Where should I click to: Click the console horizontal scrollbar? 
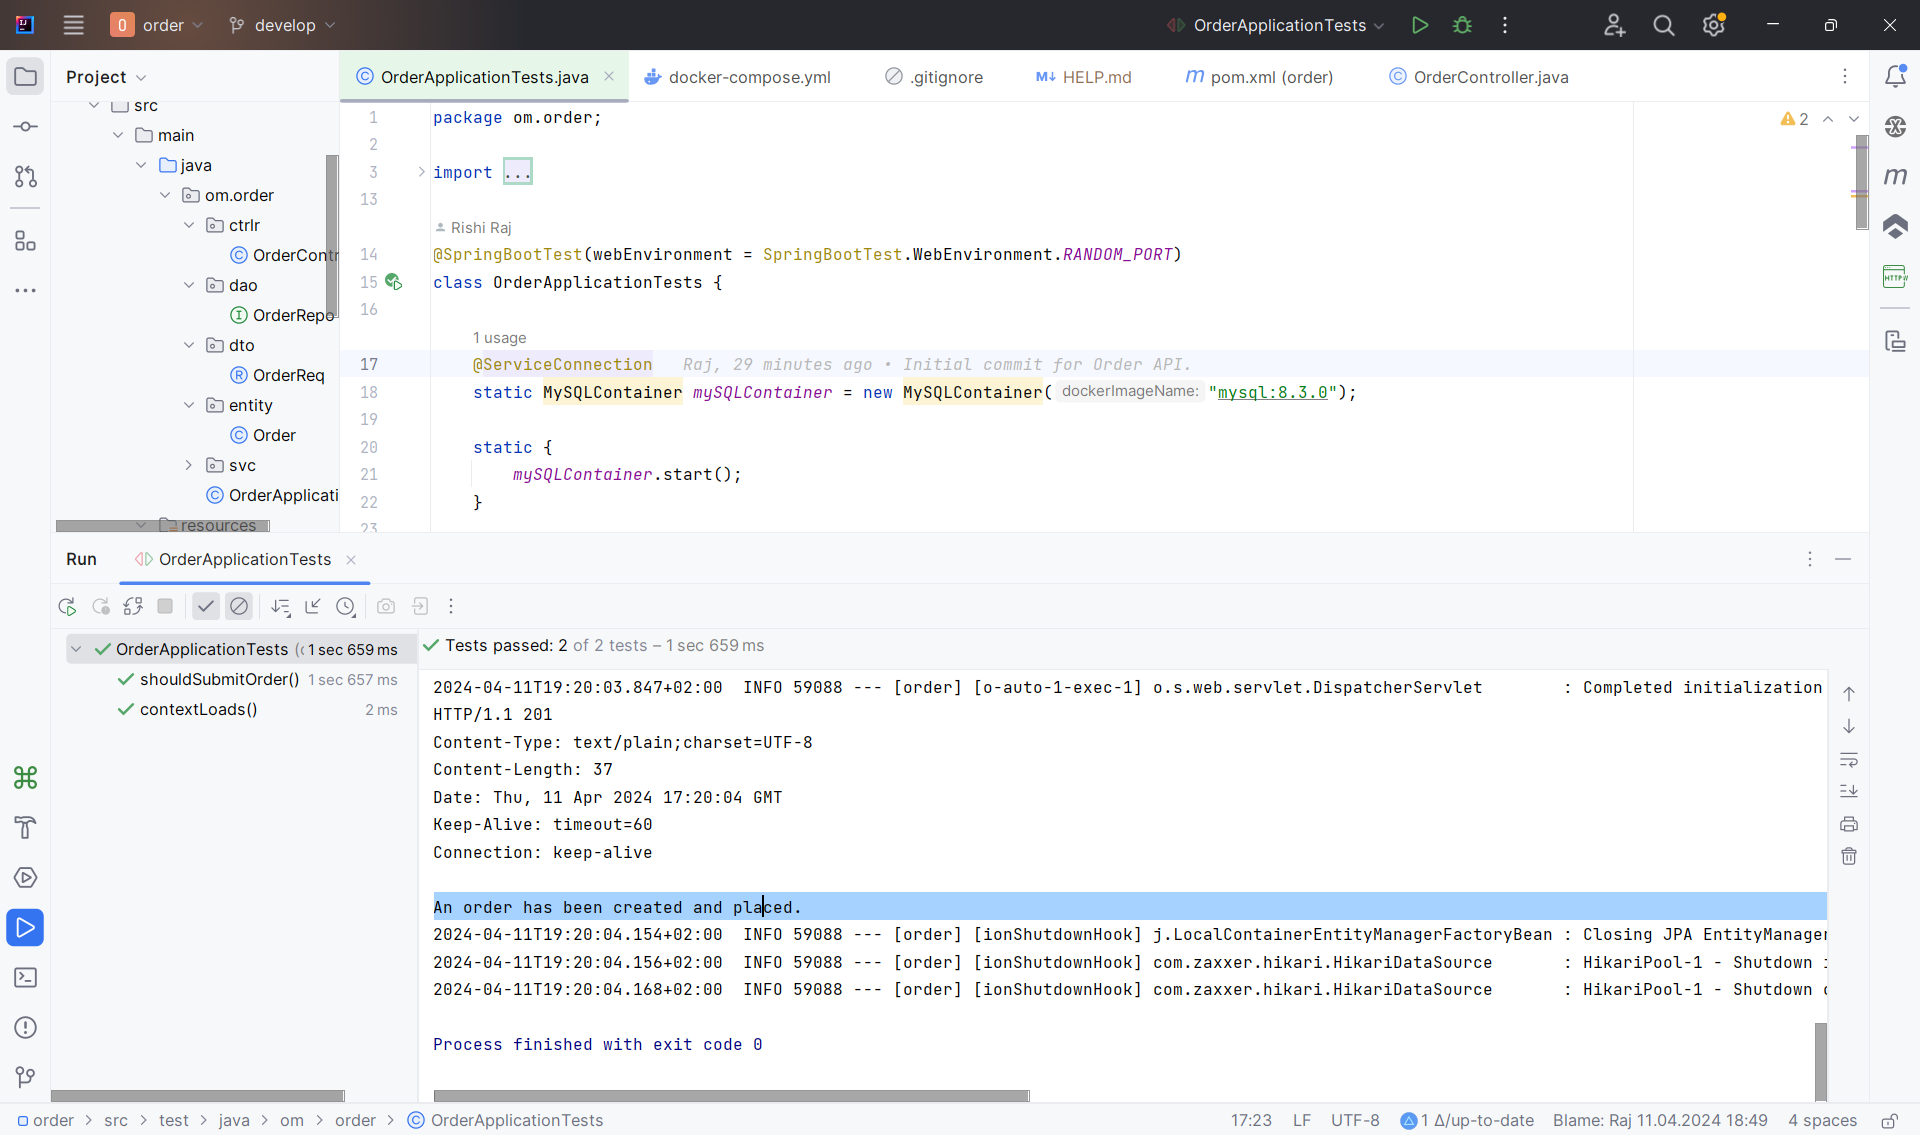(731, 1096)
